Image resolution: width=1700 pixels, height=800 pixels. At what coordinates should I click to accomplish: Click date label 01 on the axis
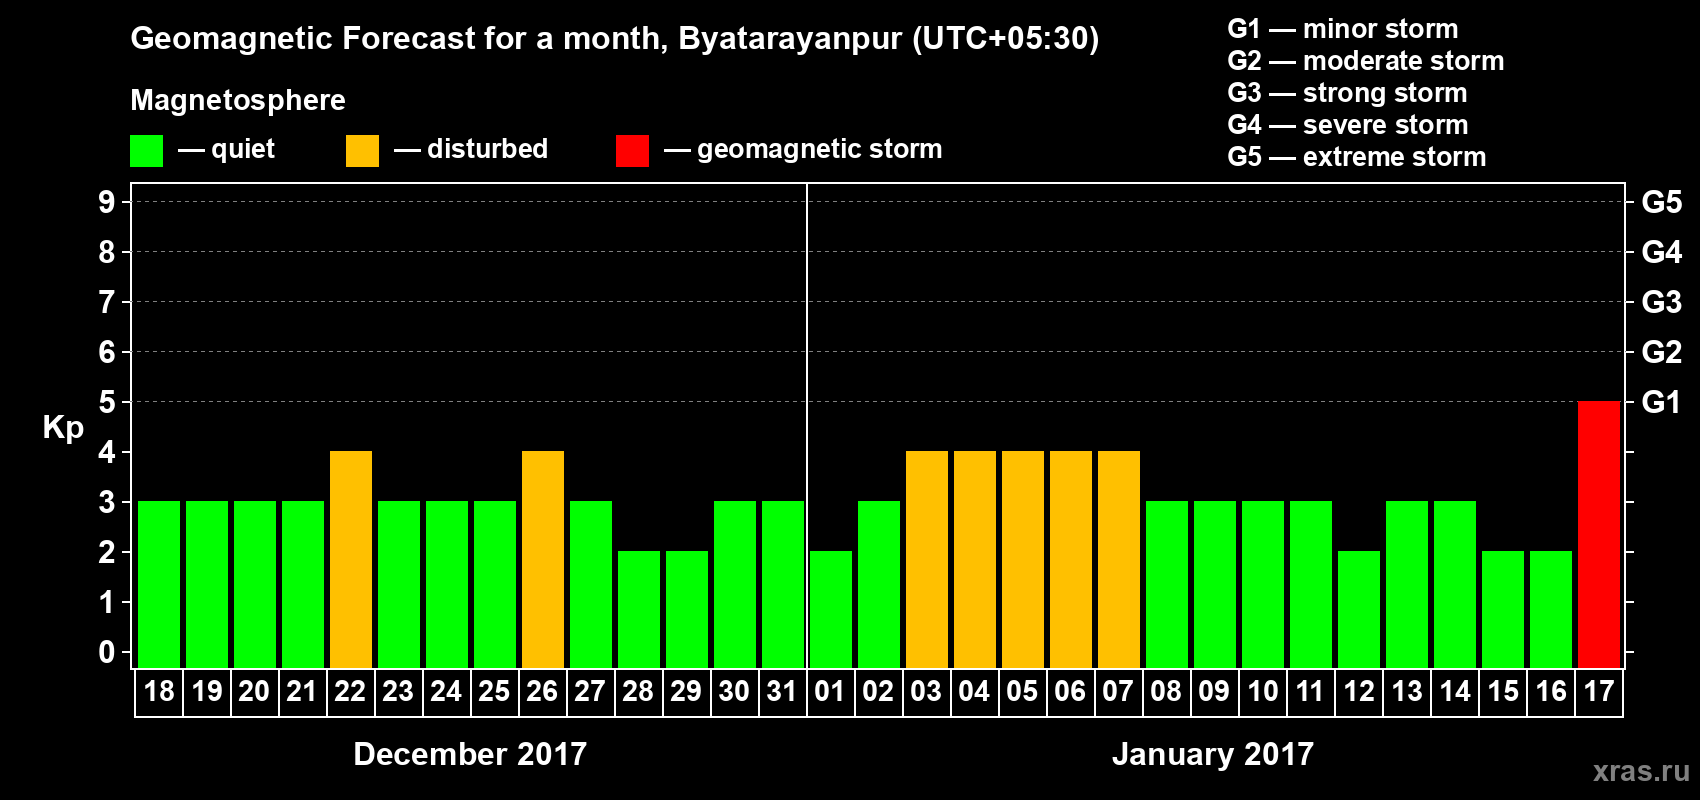click(830, 692)
